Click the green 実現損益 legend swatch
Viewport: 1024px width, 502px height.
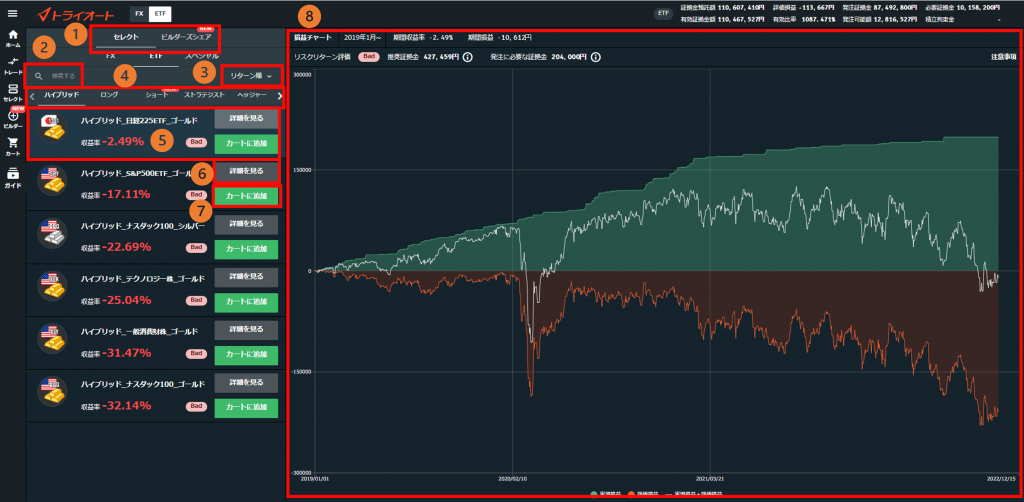point(594,495)
